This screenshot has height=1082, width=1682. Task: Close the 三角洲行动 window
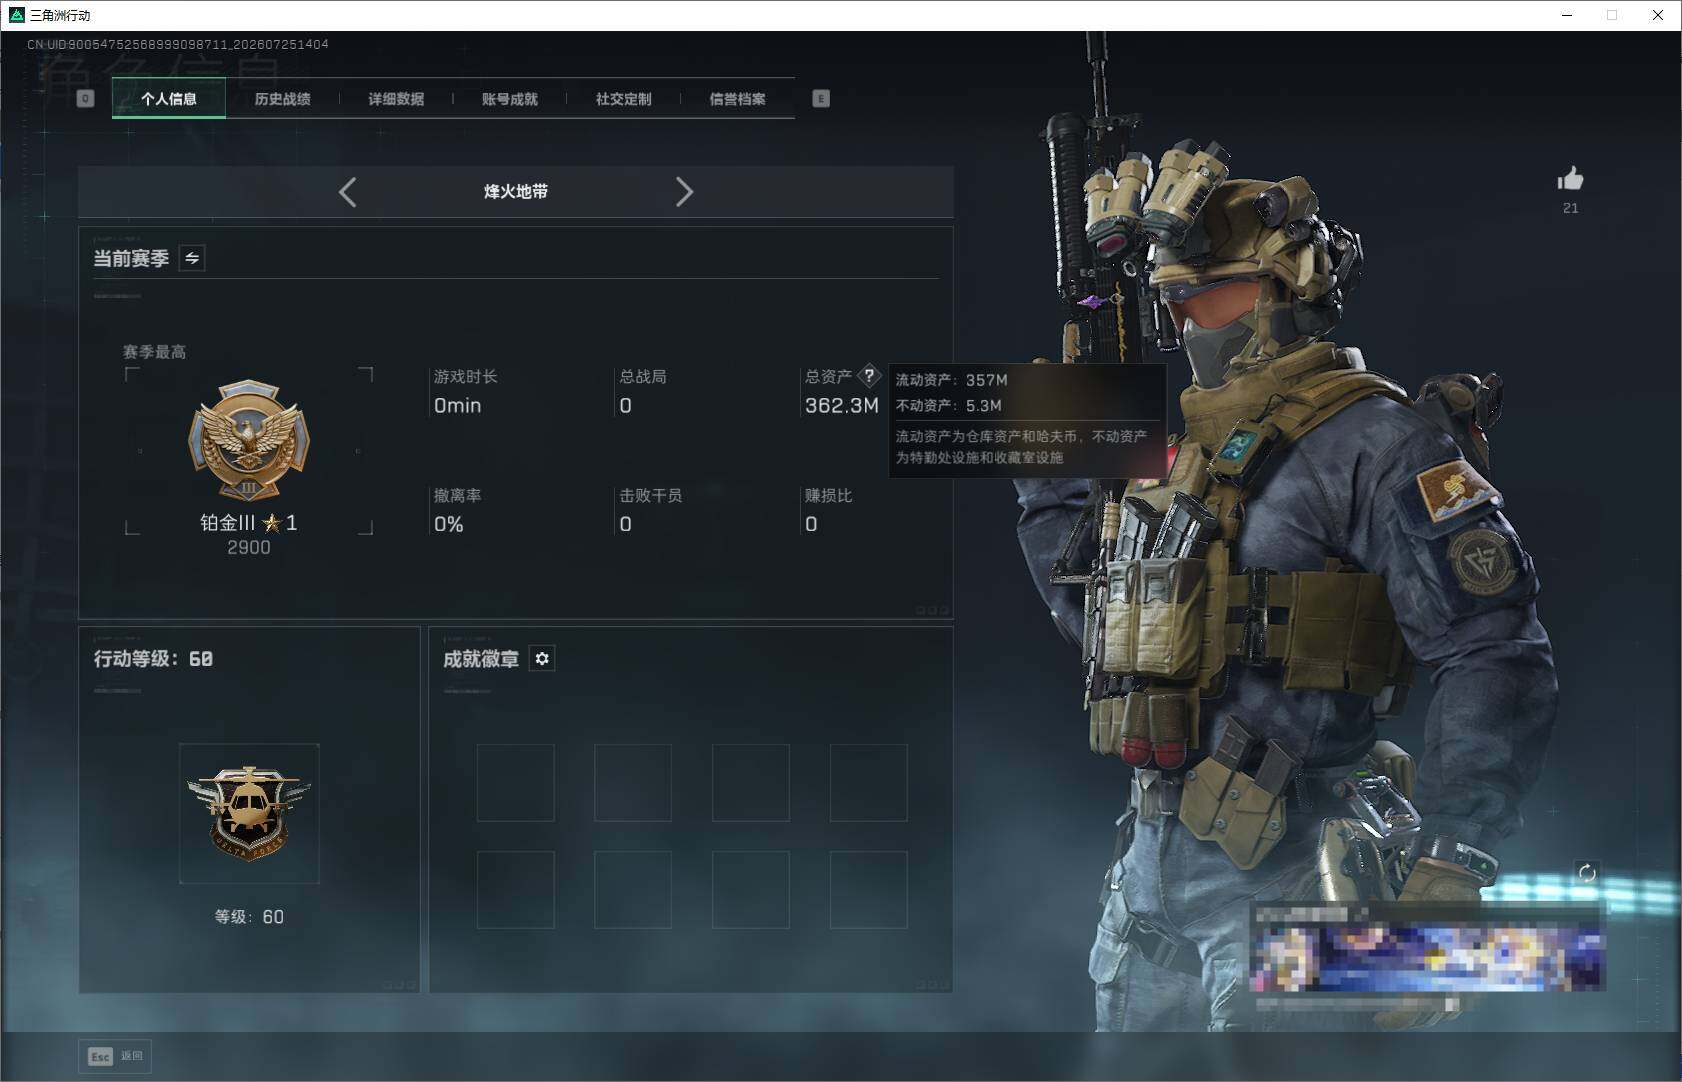[1658, 15]
